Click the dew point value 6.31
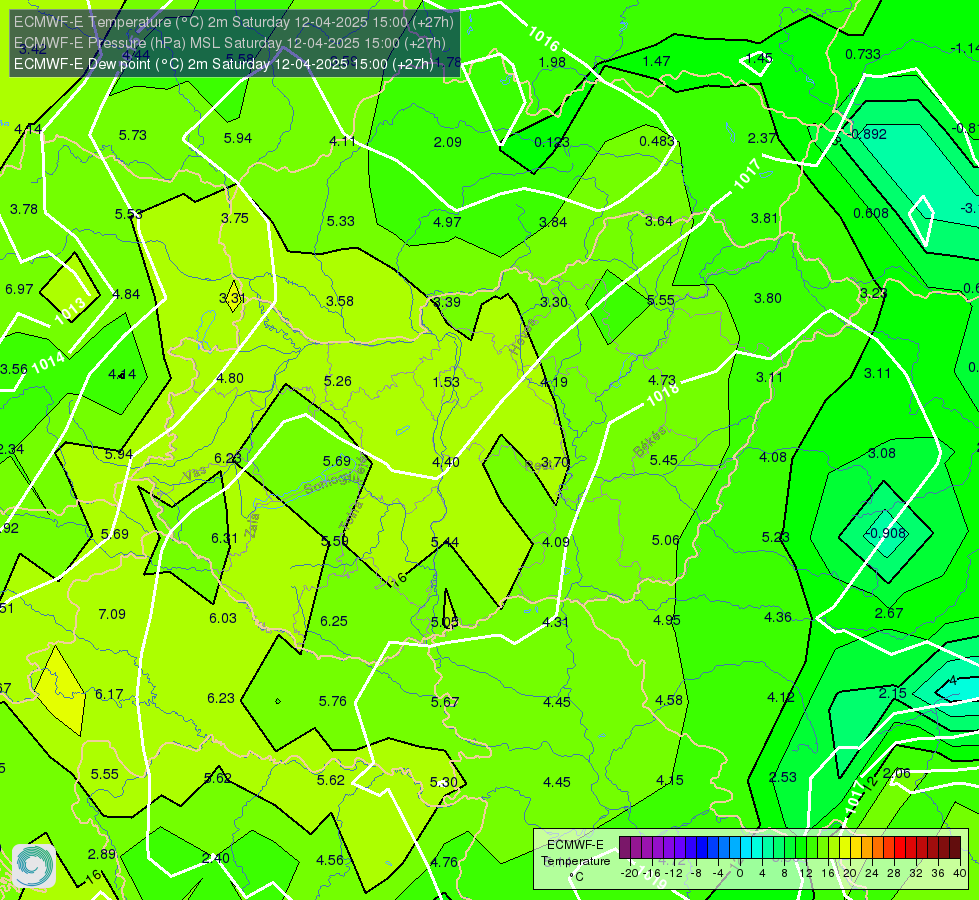The height and width of the screenshot is (900, 979). [x=224, y=538]
